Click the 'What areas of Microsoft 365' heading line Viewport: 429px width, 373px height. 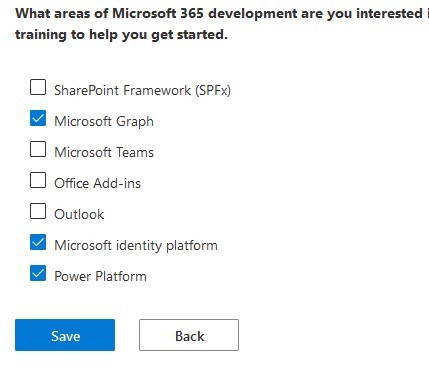pos(222,14)
